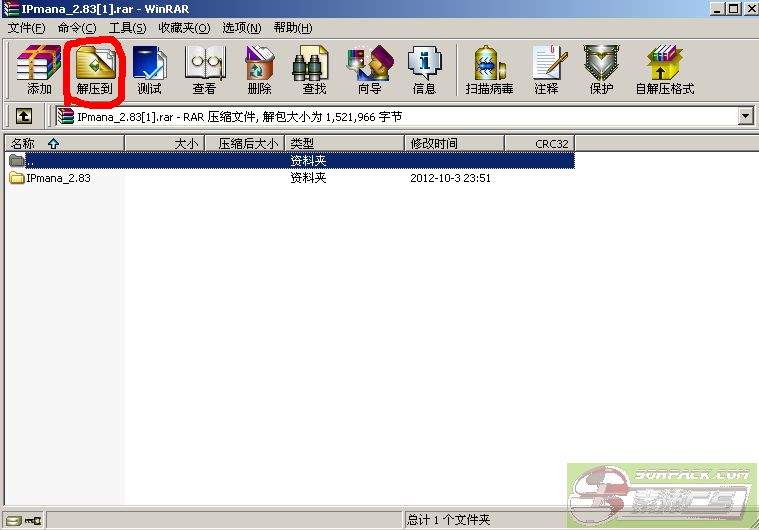Click the 解压到 (Extract To) icon
This screenshot has height=530, width=759.
[94, 70]
